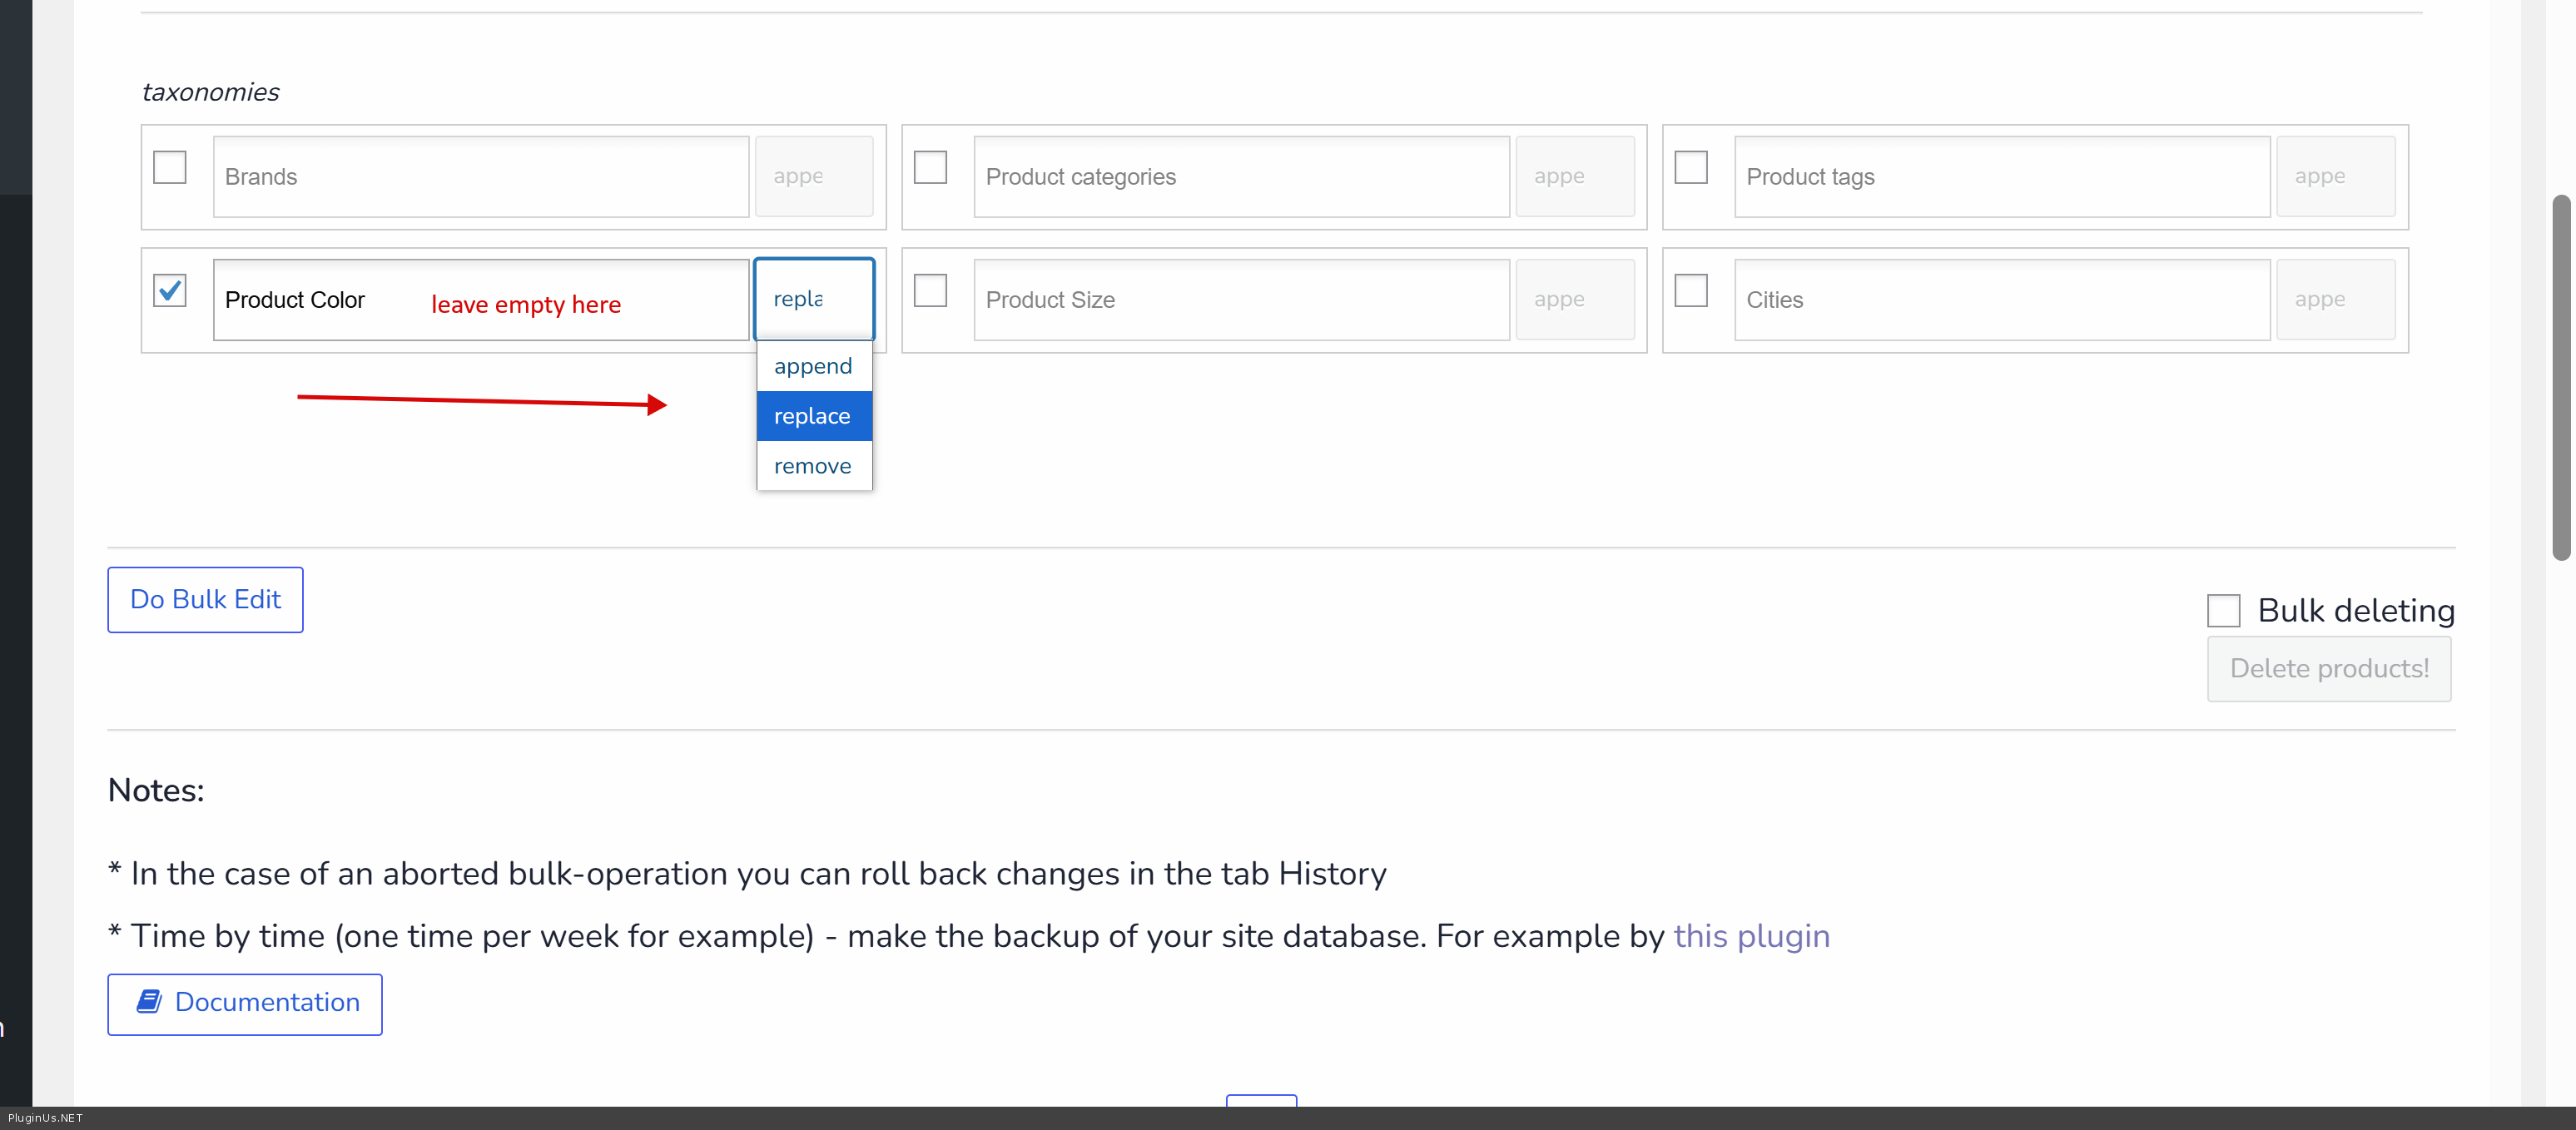Click the Documentation book icon
The image size is (2576, 1130).
pos(149,1001)
